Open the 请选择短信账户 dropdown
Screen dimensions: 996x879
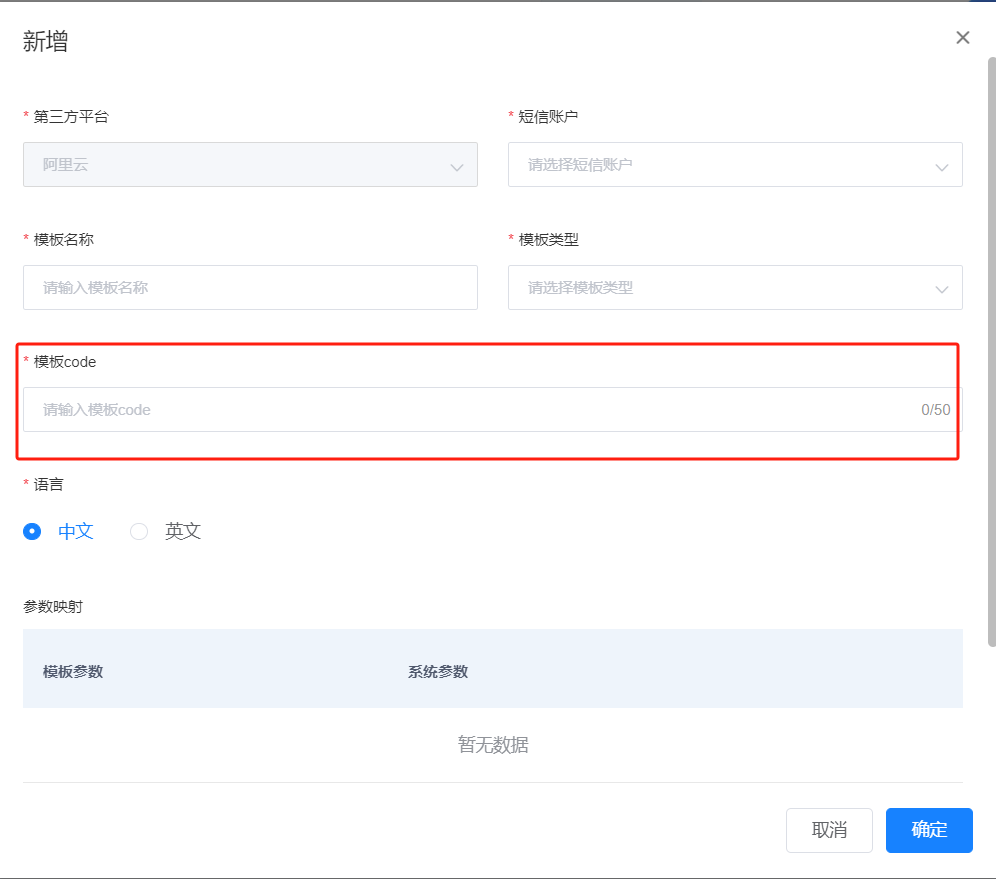[x=720, y=165]
